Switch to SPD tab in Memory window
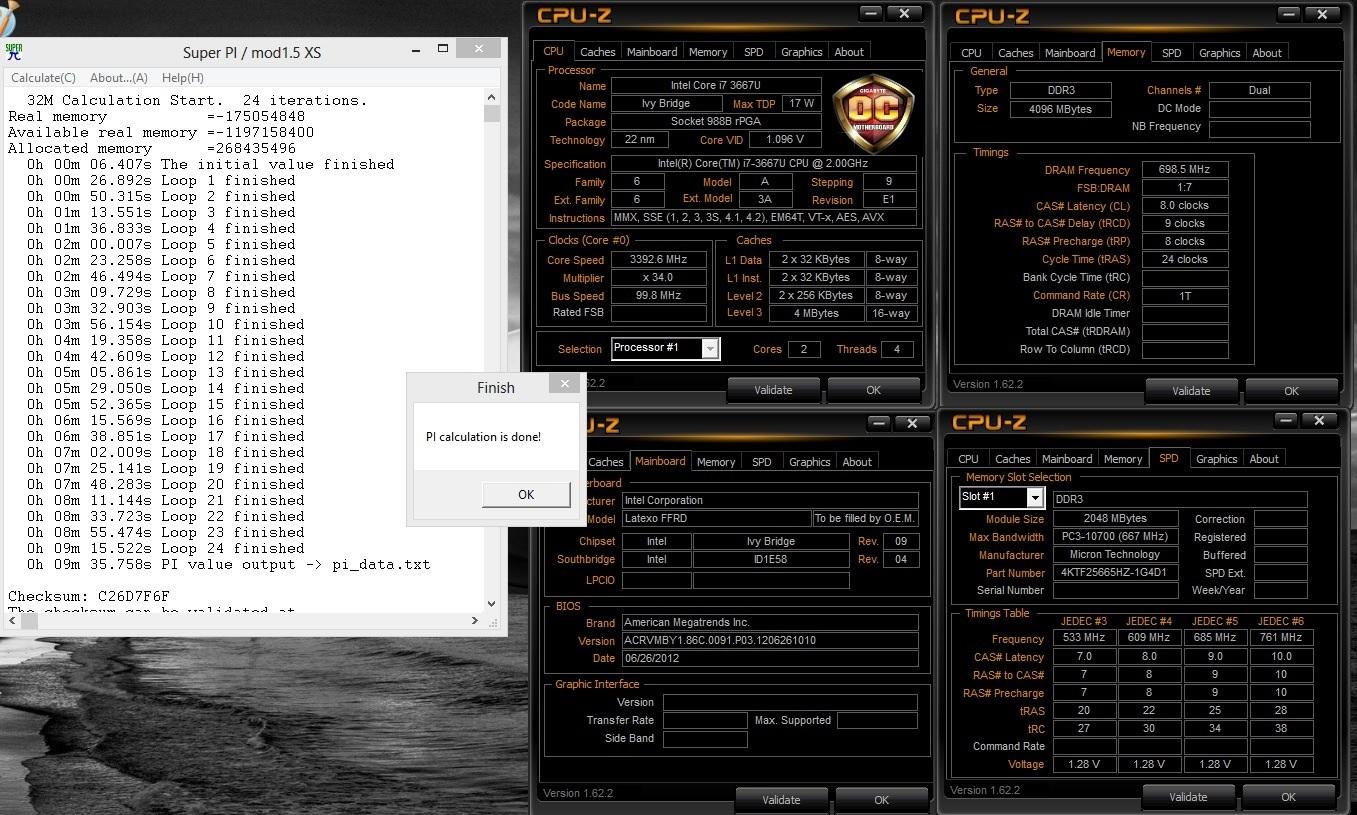This screenshot has width=1357, height=815. coord(1171,53)
